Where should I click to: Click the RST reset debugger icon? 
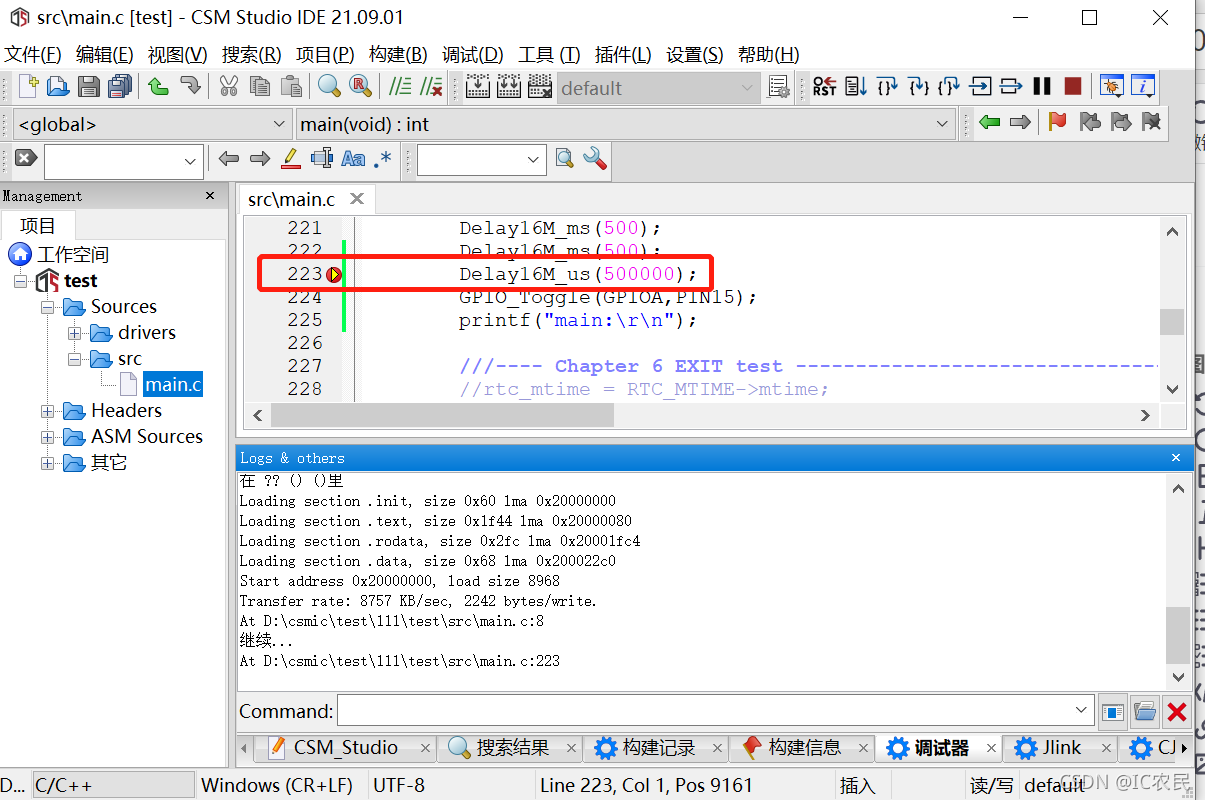[824, 87]
